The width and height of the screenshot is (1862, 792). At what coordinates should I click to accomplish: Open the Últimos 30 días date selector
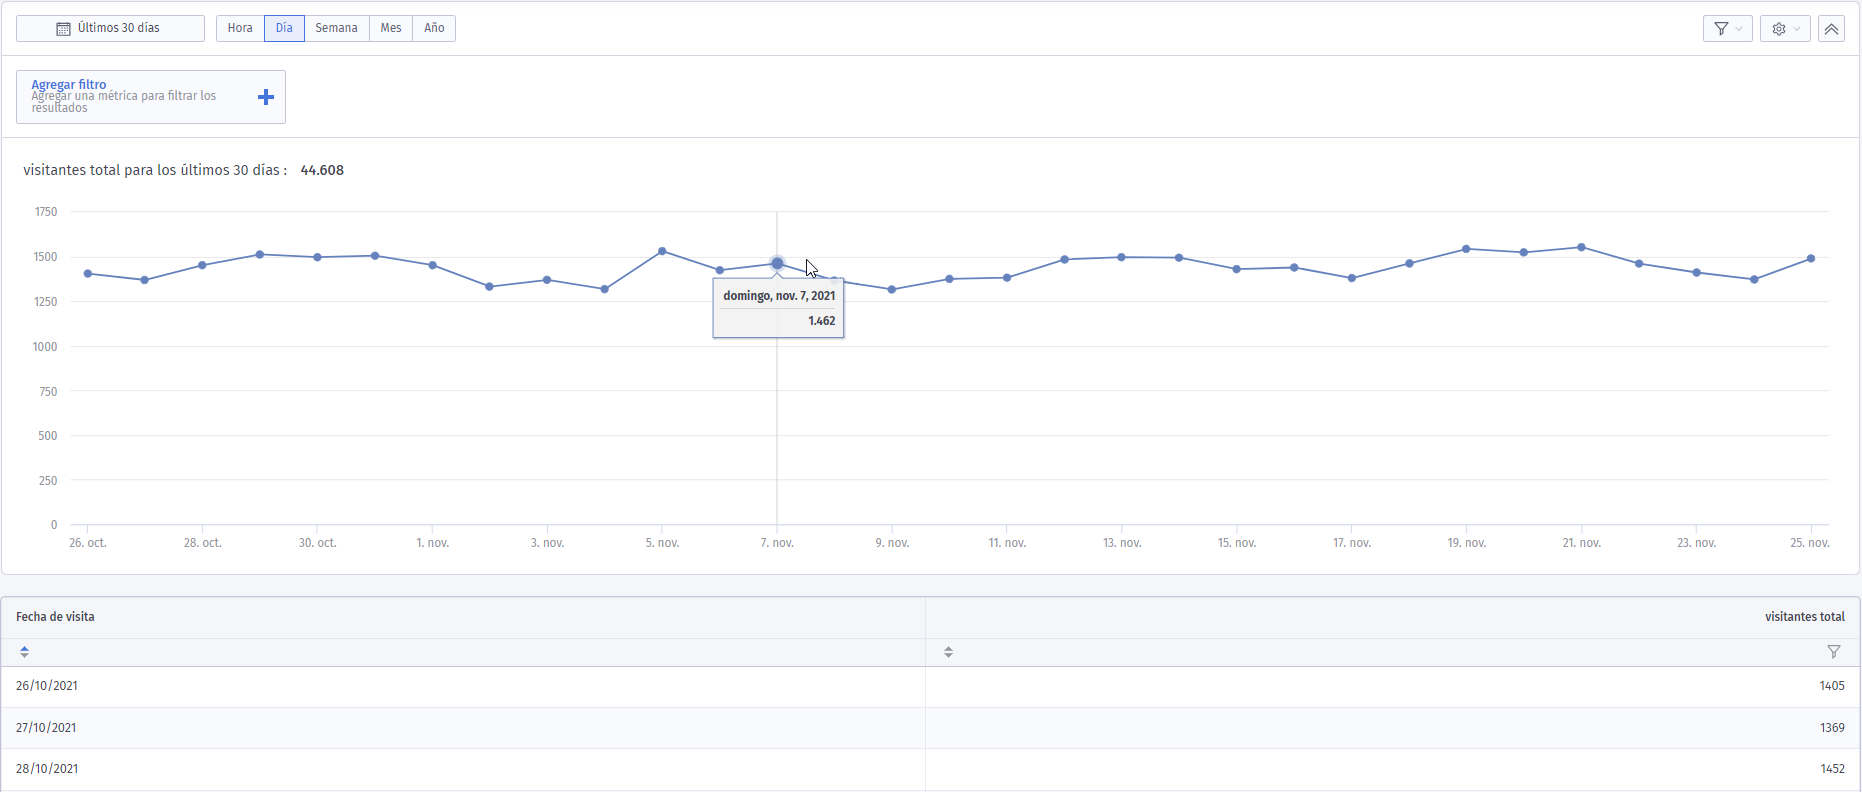tap(110, 28)
